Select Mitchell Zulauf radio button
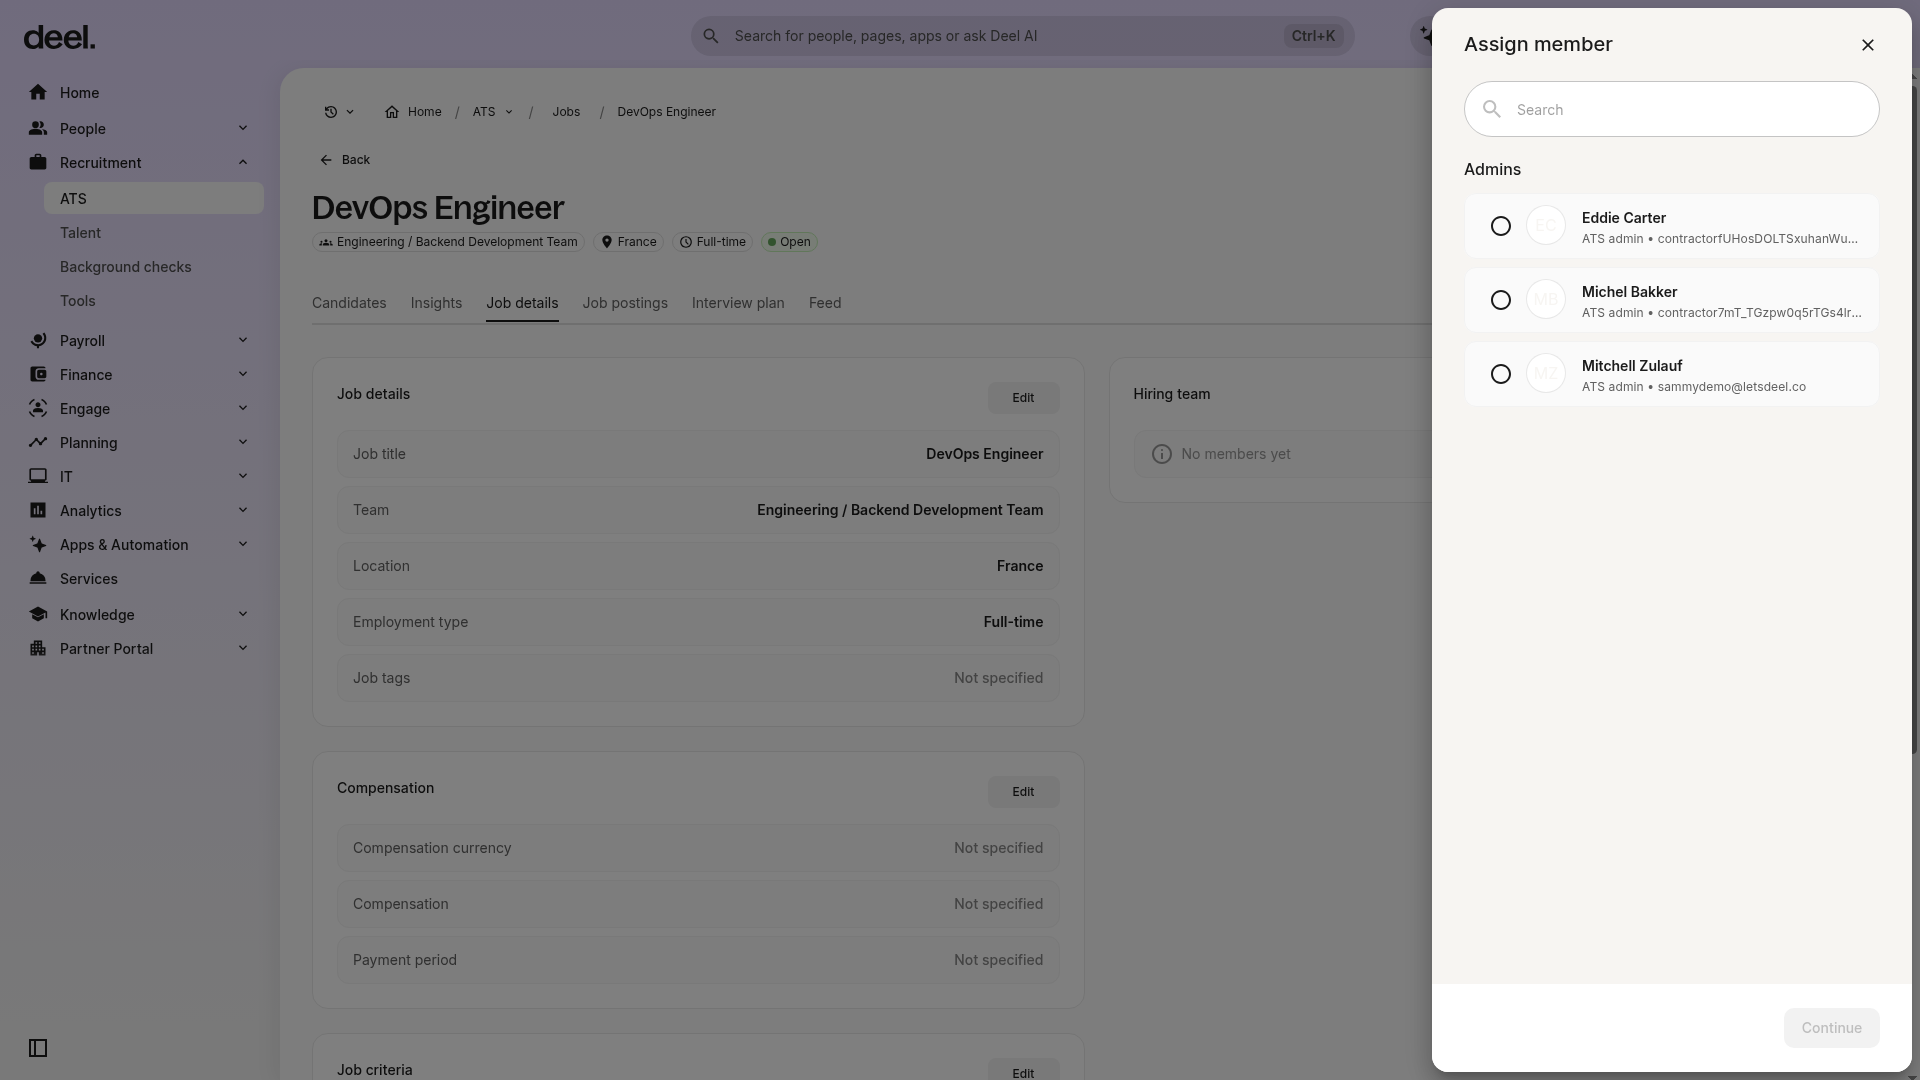 pos(1500,374)
